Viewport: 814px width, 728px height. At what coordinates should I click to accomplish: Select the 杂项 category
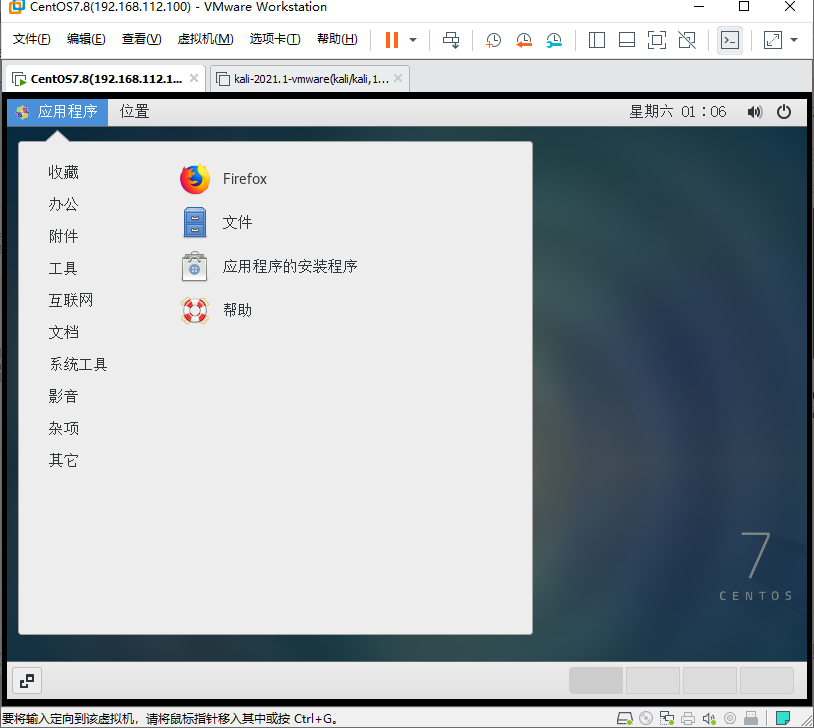pos(63,428)
